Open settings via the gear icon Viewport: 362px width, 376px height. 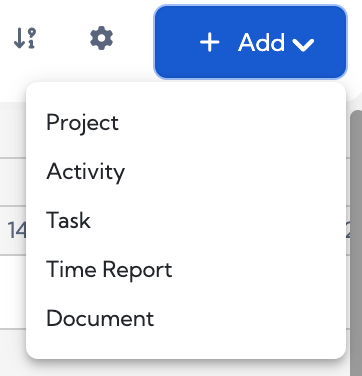[101, 38]
